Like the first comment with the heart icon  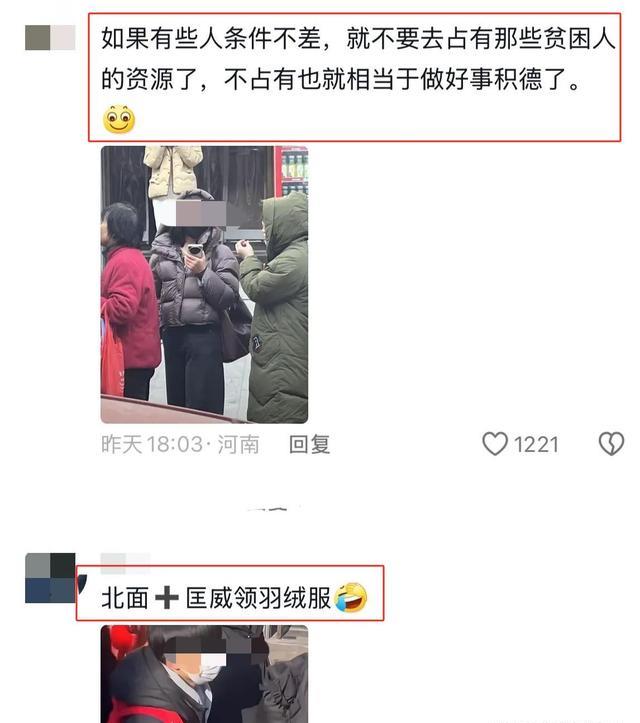click(495, 444)
